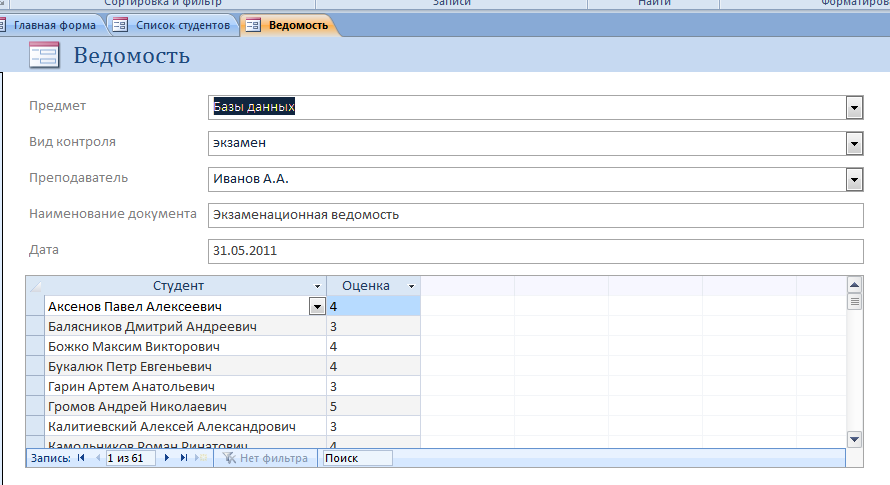This screenshot has width=890, height=485.
Task: Select the row Гарин Артем Анатольевич
Action: pos(186,386)
